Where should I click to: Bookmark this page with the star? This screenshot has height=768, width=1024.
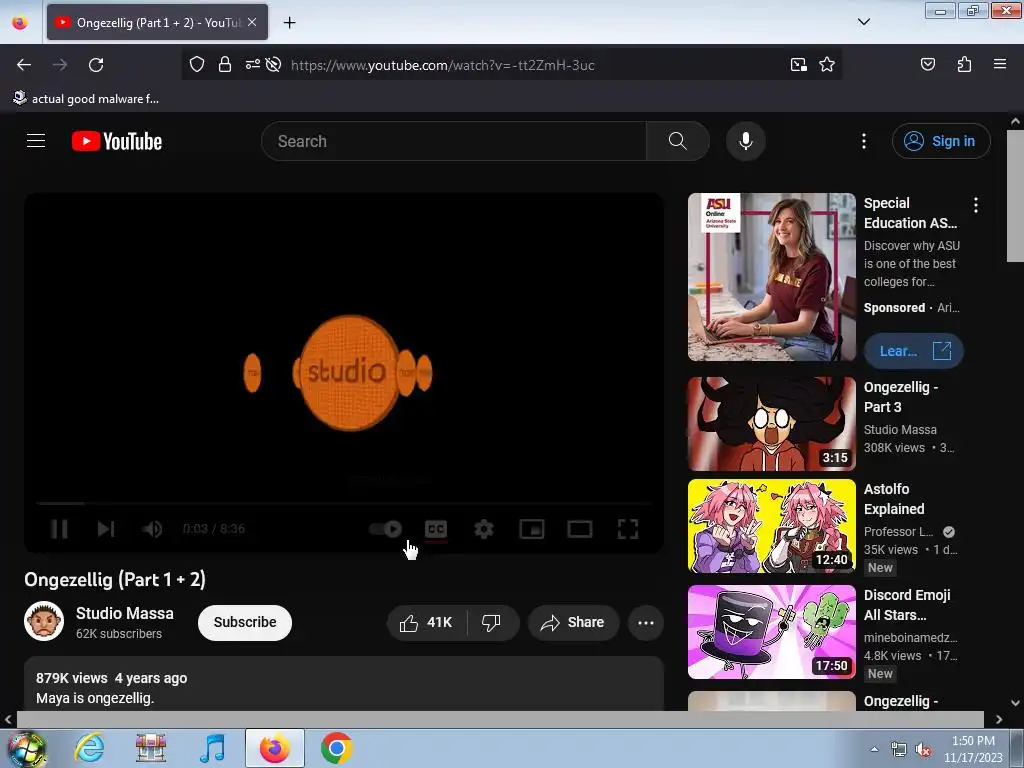tap(827, 65)
